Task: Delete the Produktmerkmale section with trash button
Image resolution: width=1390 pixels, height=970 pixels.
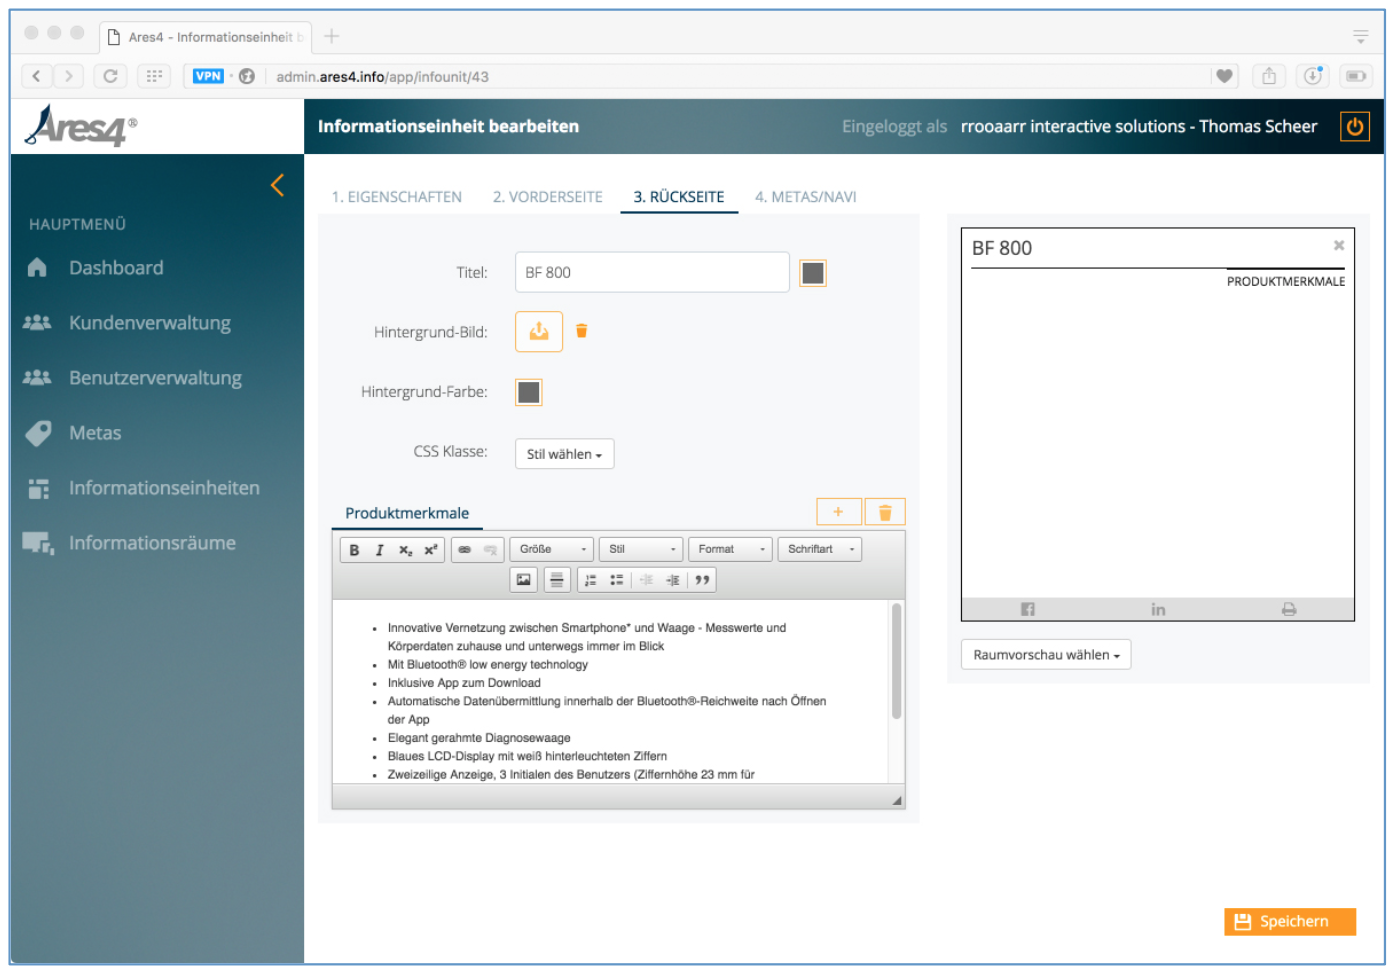Action: pos(885,512)
